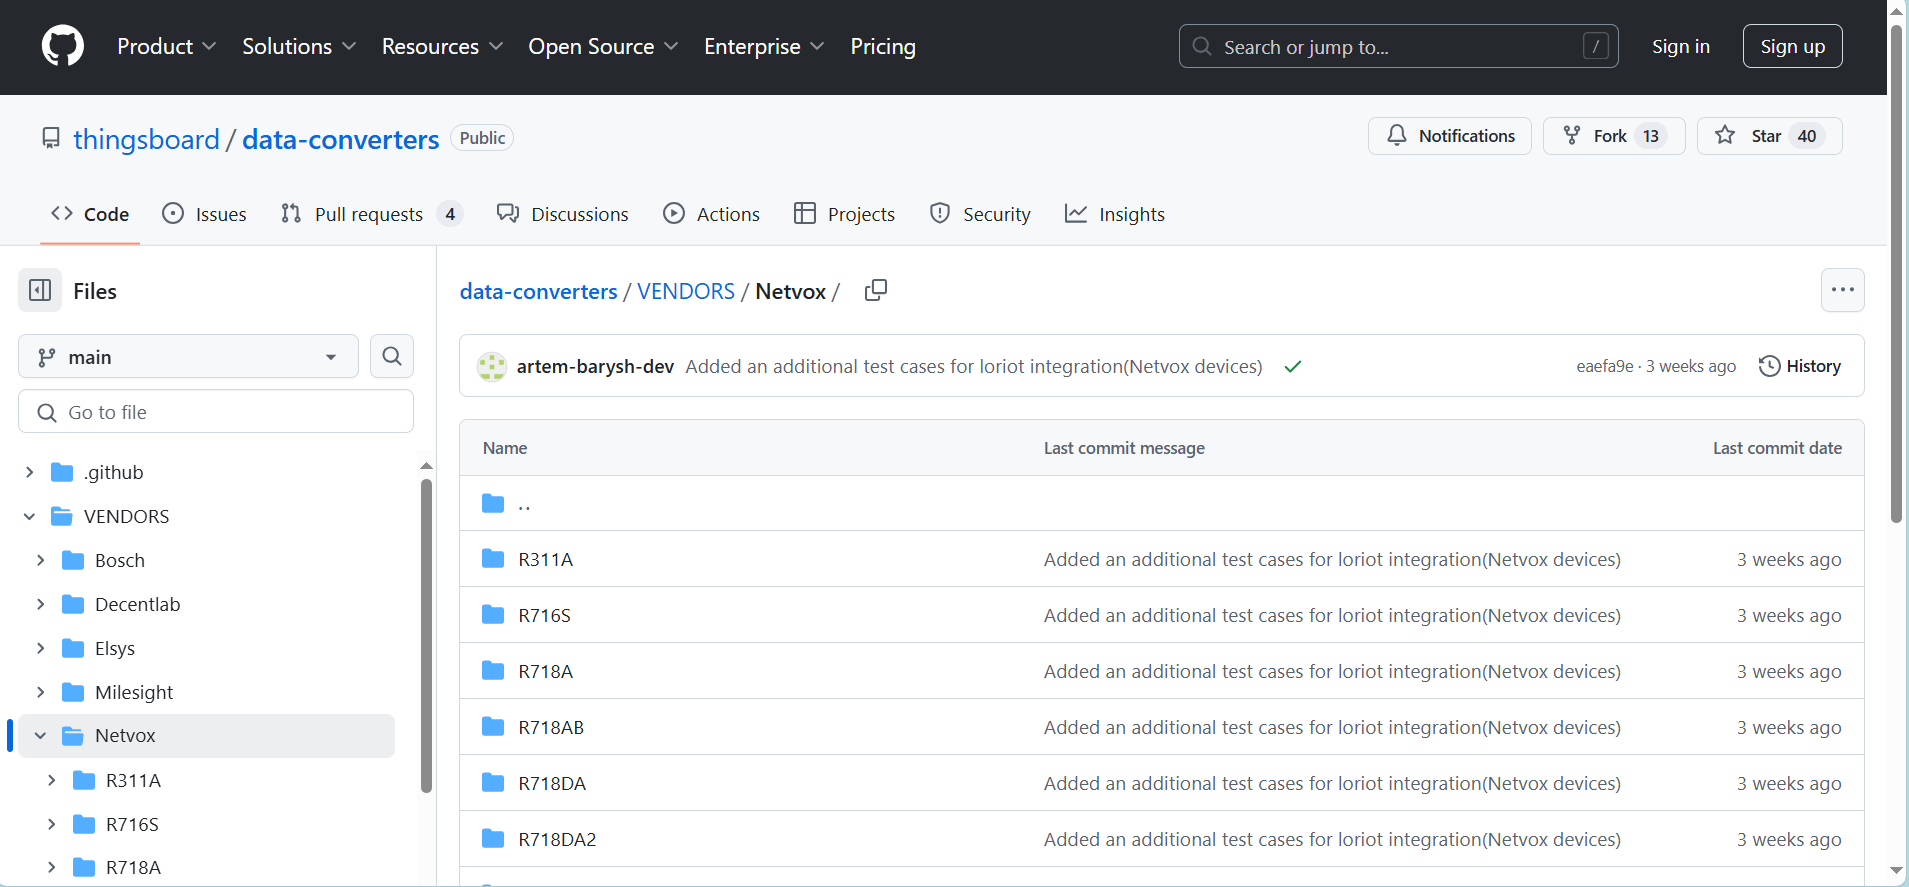This screenshot has width=1909, height=887.
Task: Open the Security tab
Action: coord(980,214)
